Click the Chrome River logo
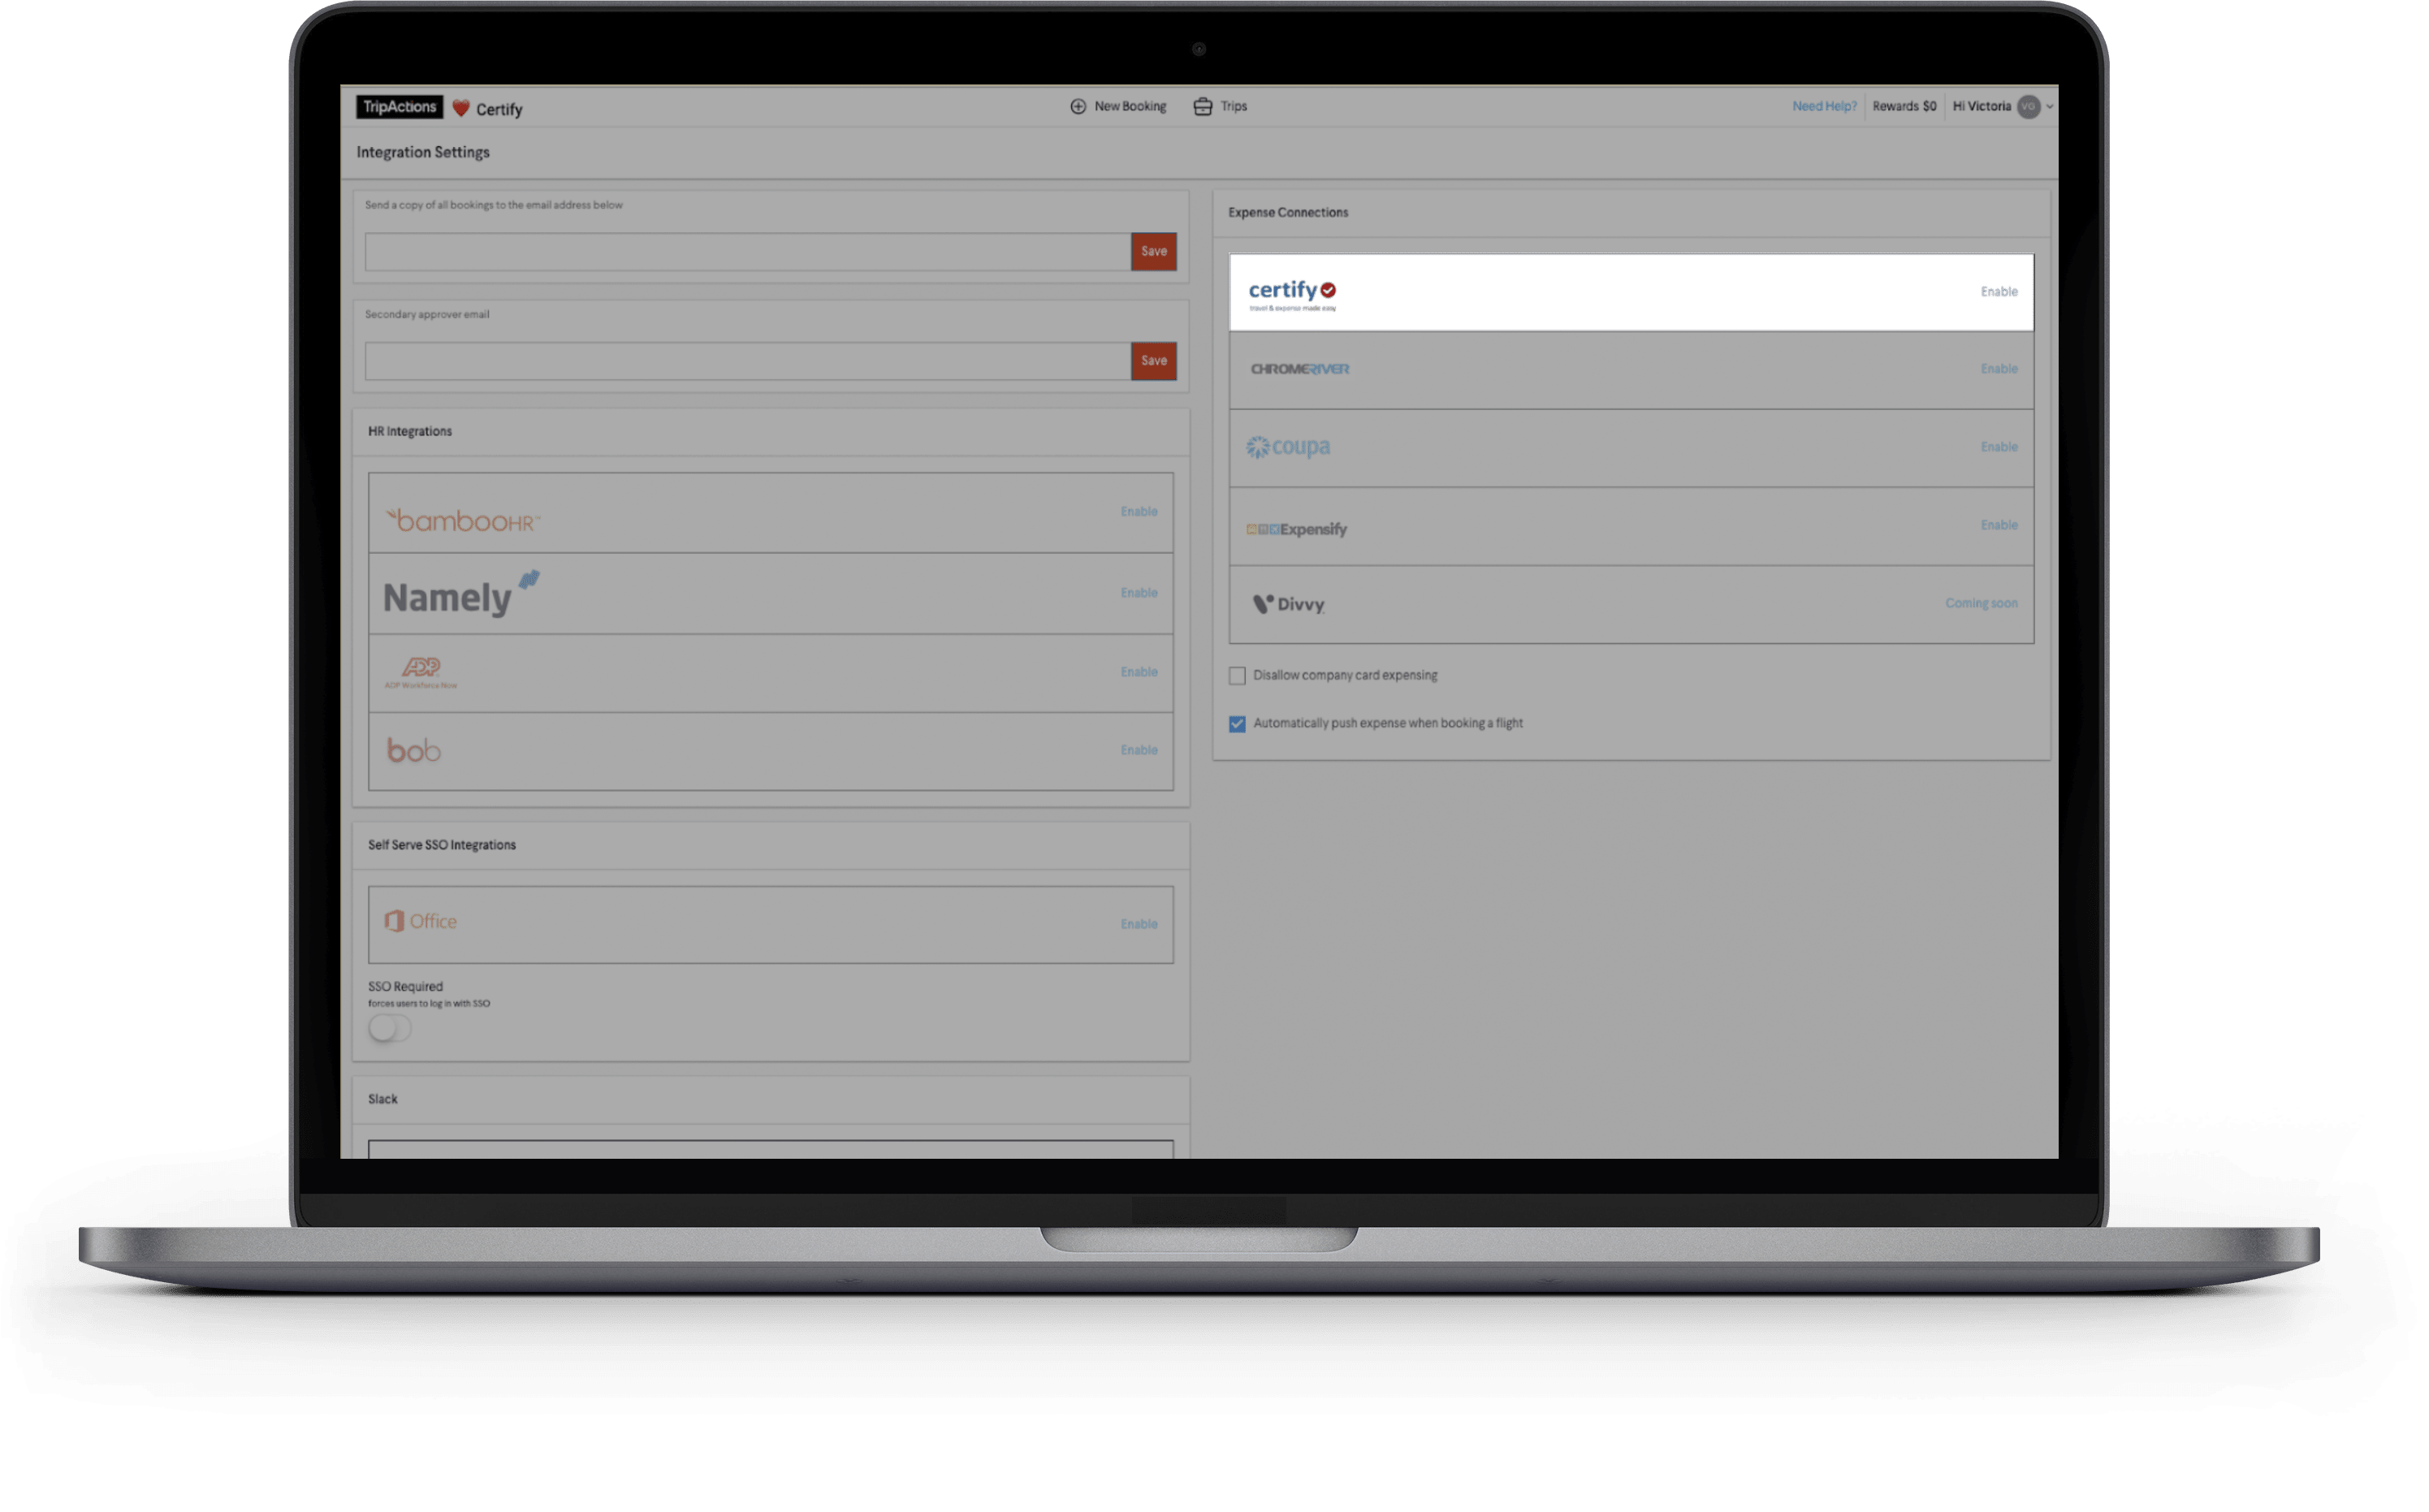This screenshot has width=2429, height=1512. click(x=1299, y=369)
